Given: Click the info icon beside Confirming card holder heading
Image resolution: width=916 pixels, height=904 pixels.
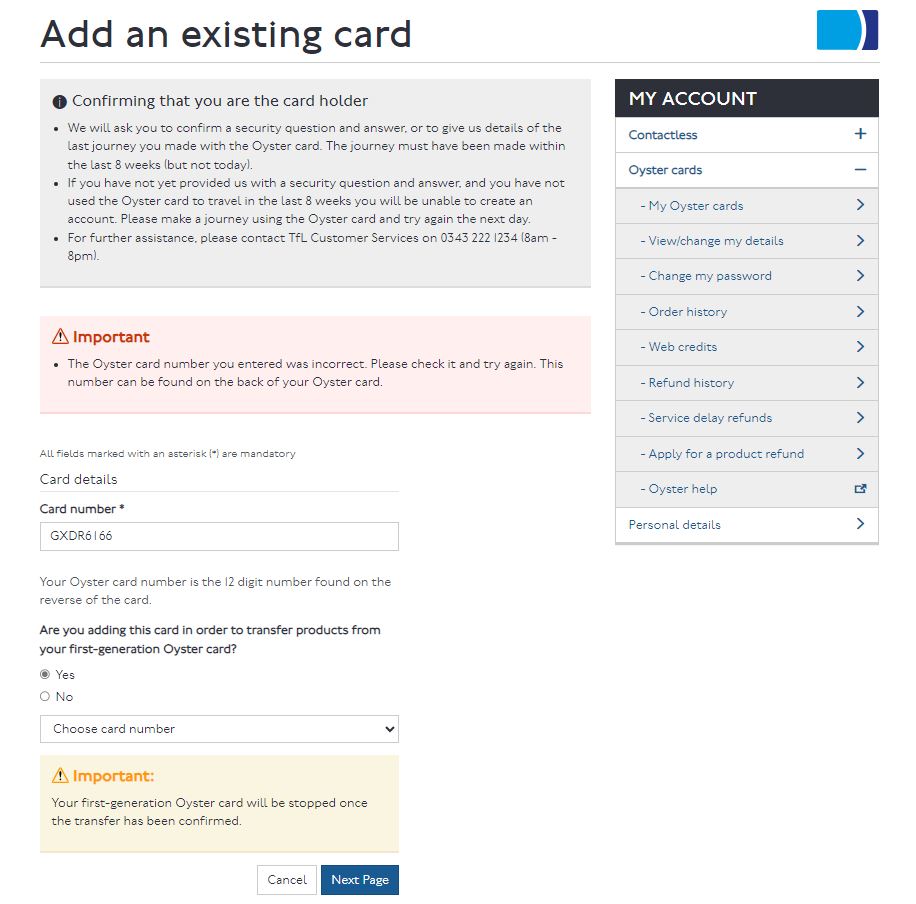Looking at the screenshot, I should tap(60, 102).
